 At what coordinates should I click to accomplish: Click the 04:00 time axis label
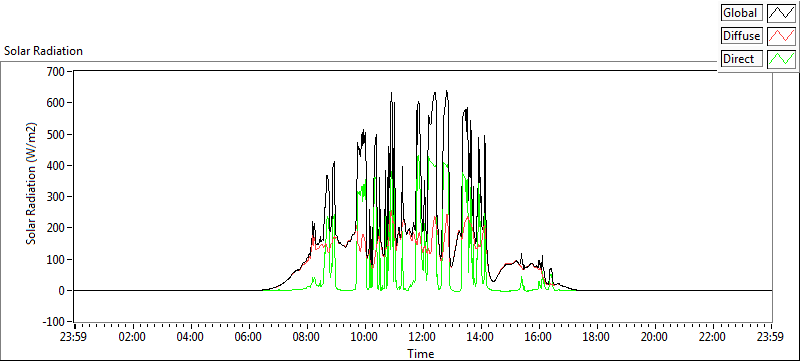click(x=191, y=337)
